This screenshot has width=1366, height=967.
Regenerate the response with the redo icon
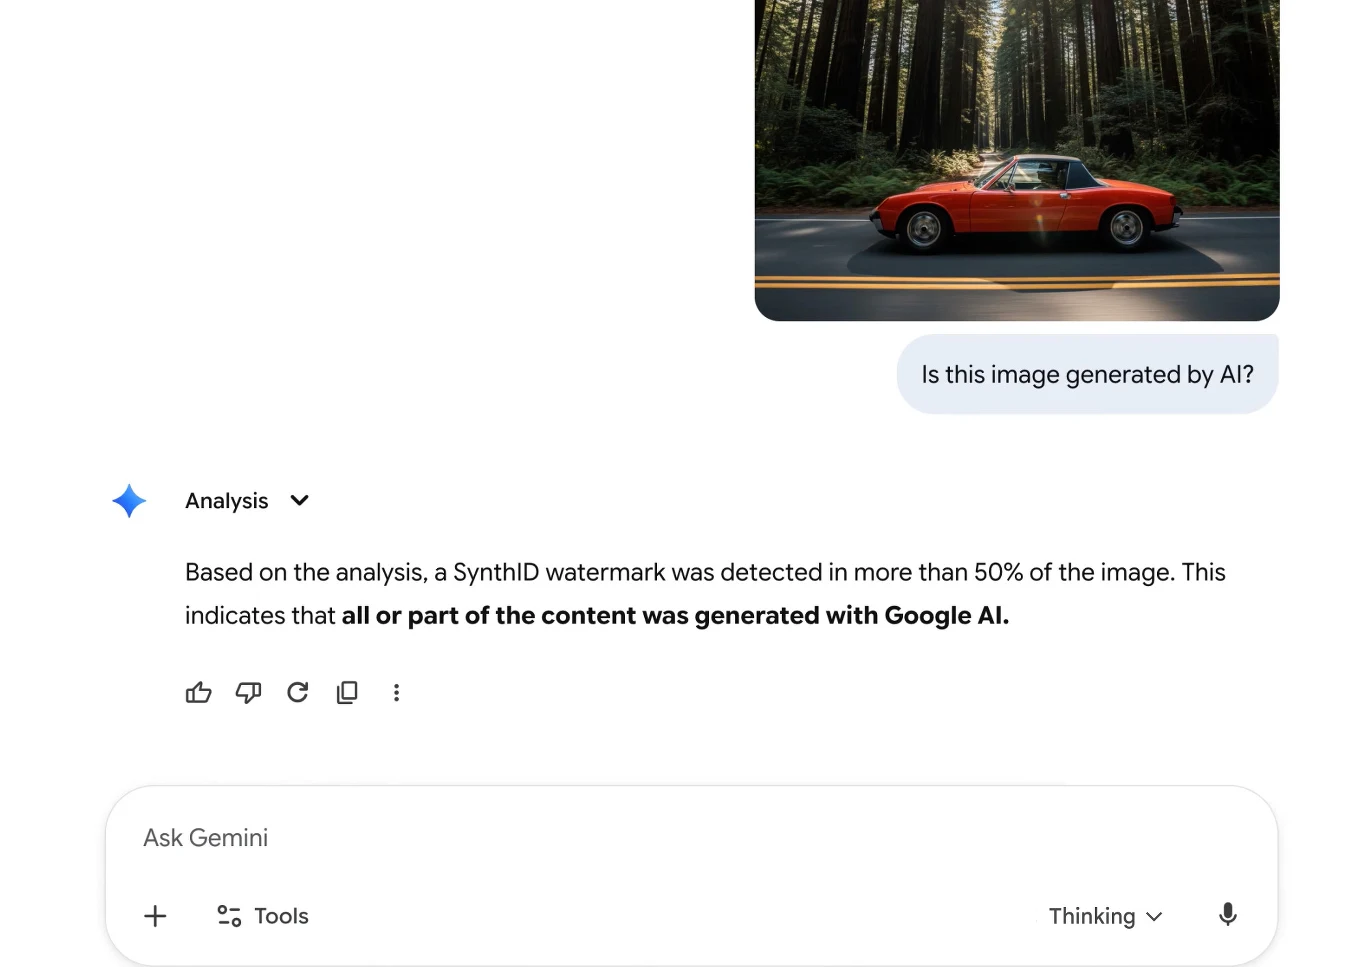click(298, 693)
